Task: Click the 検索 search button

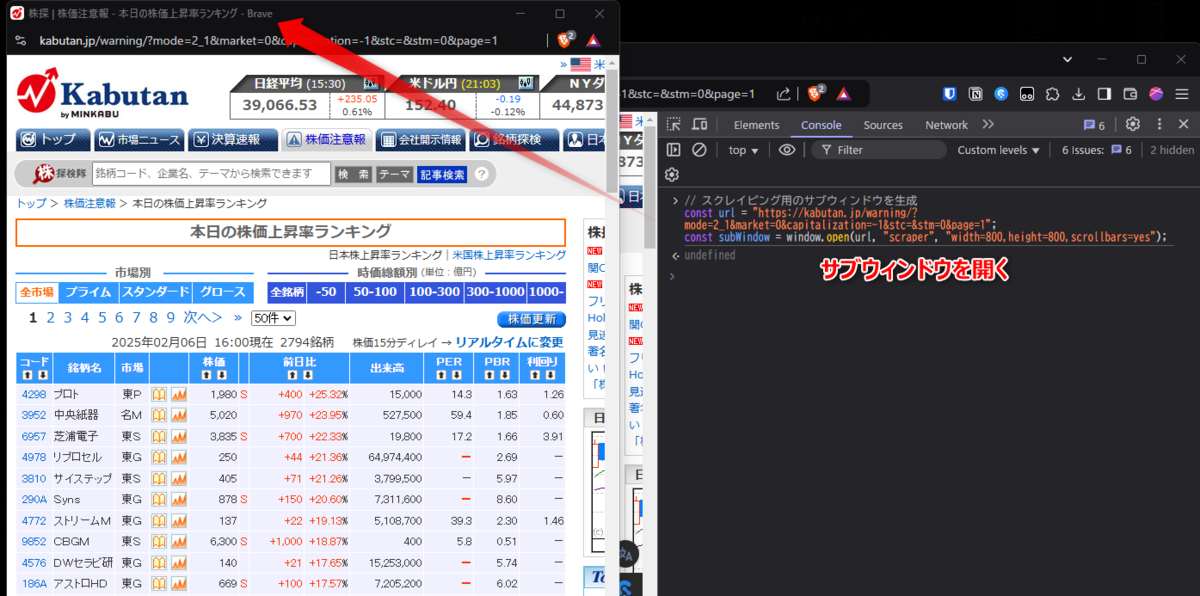Action: [353, 174]
